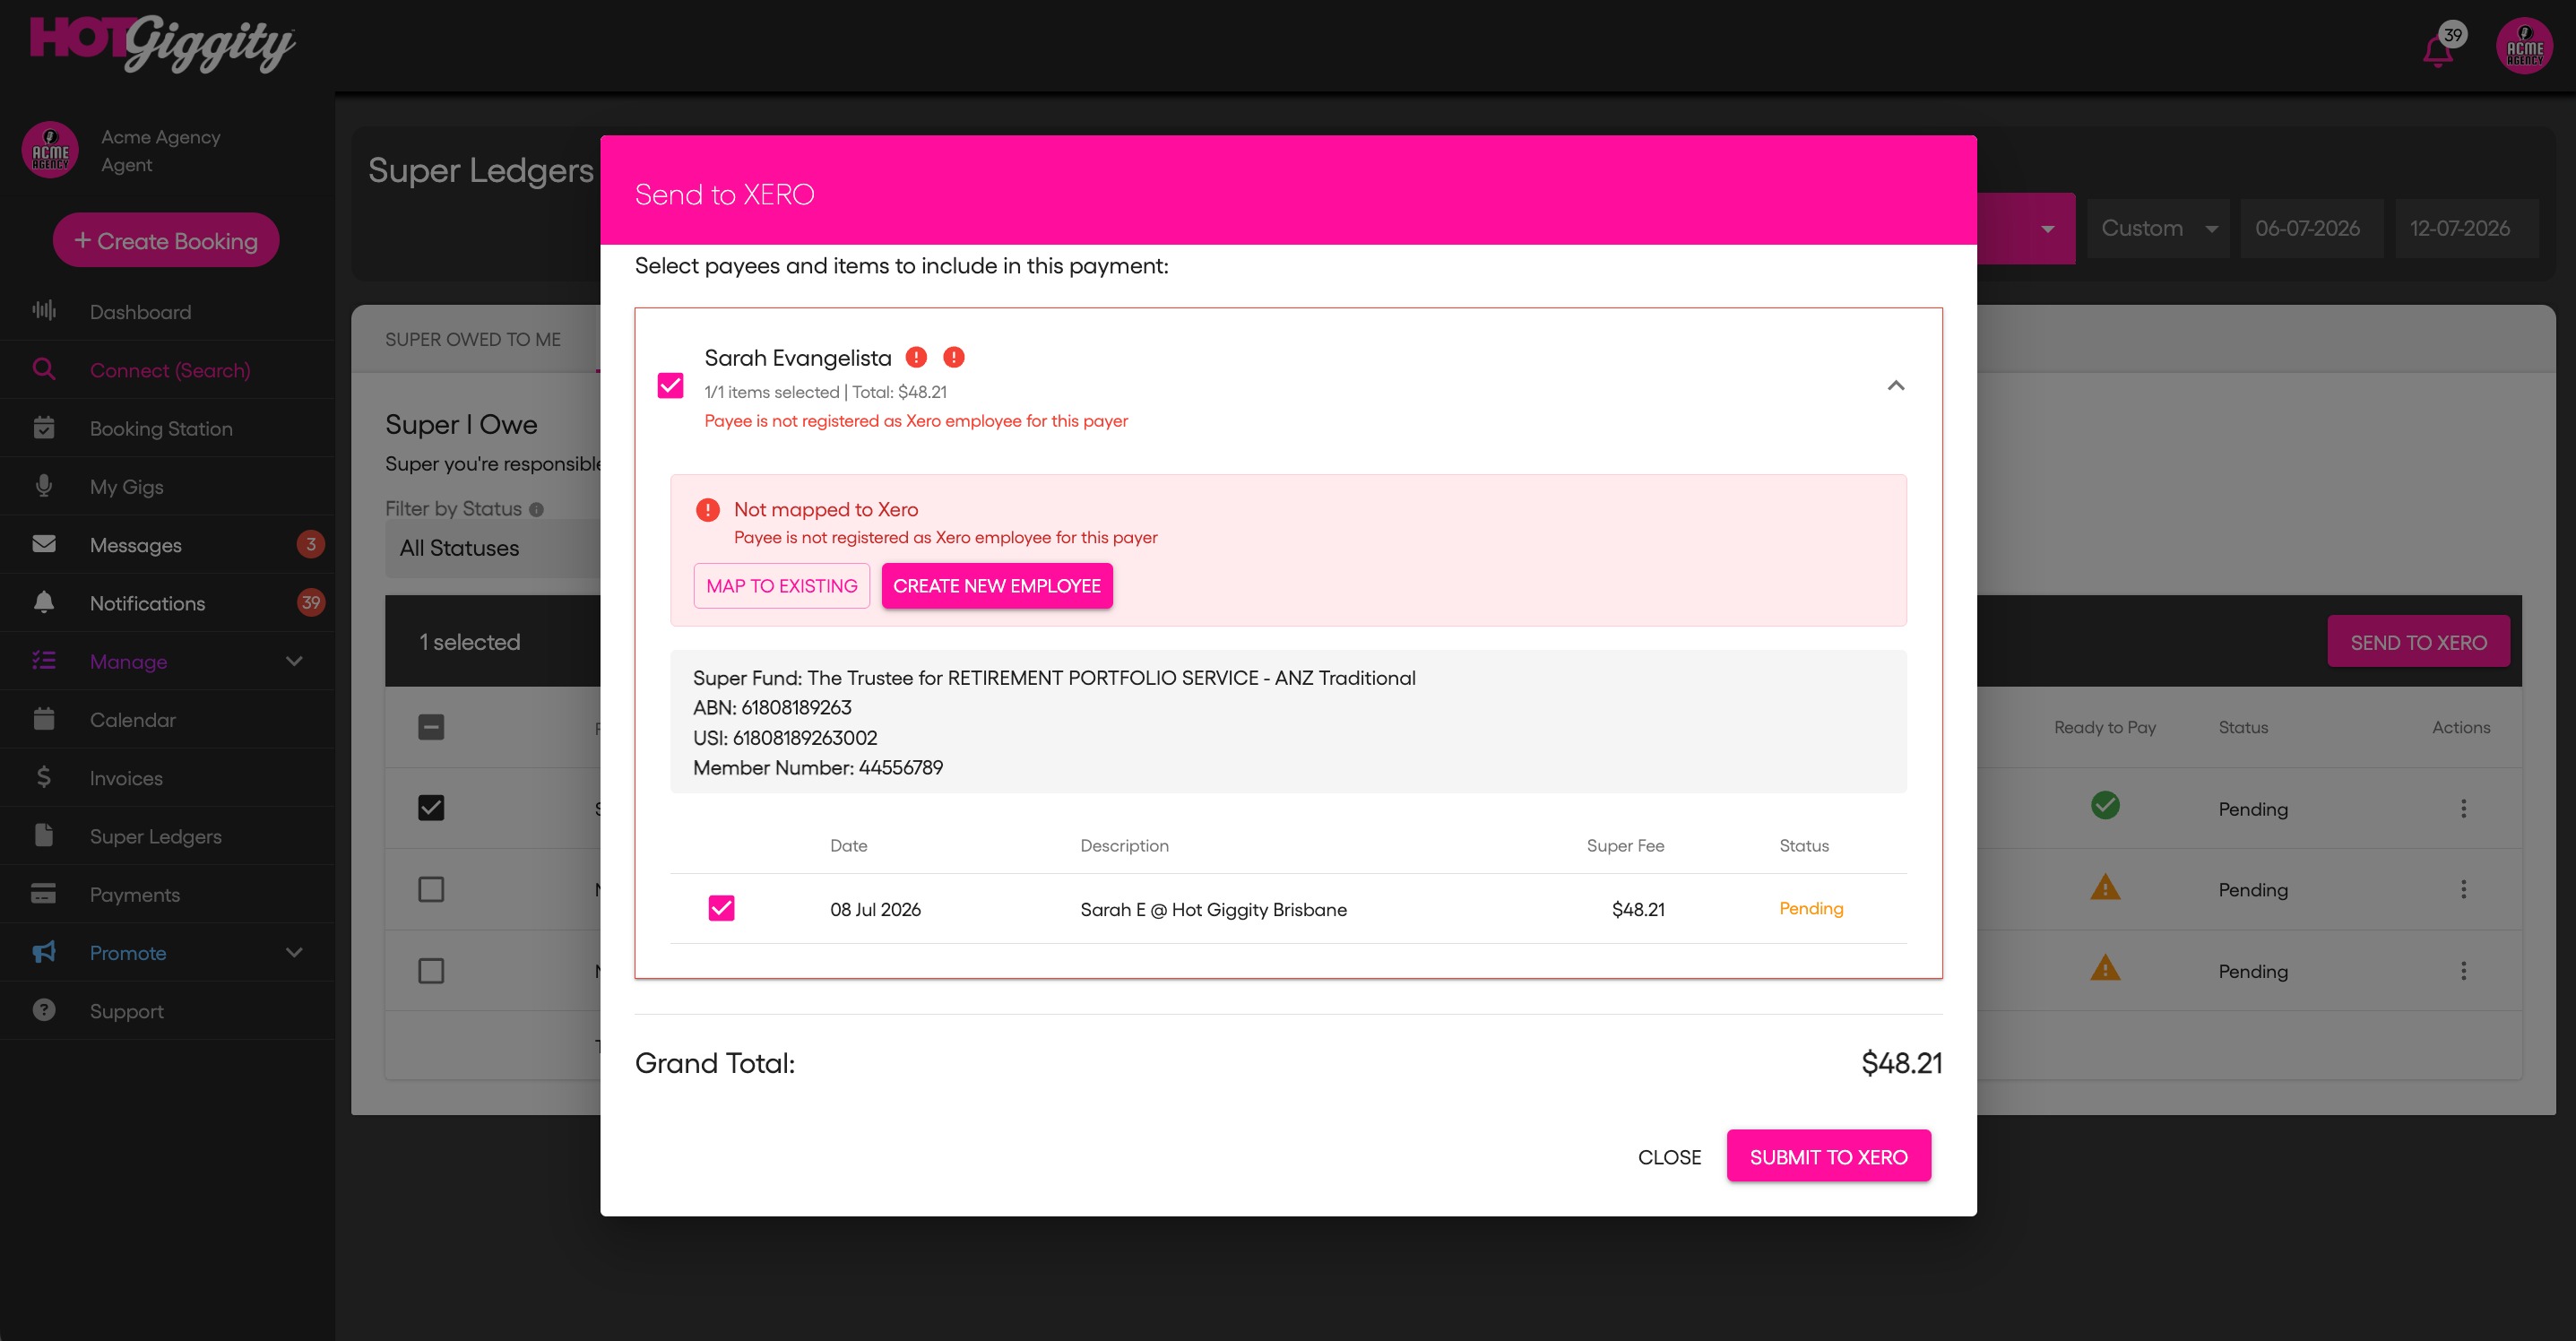Click the My Gigs microphone icon
The image size is (2576, 1341).
point(44,486)
